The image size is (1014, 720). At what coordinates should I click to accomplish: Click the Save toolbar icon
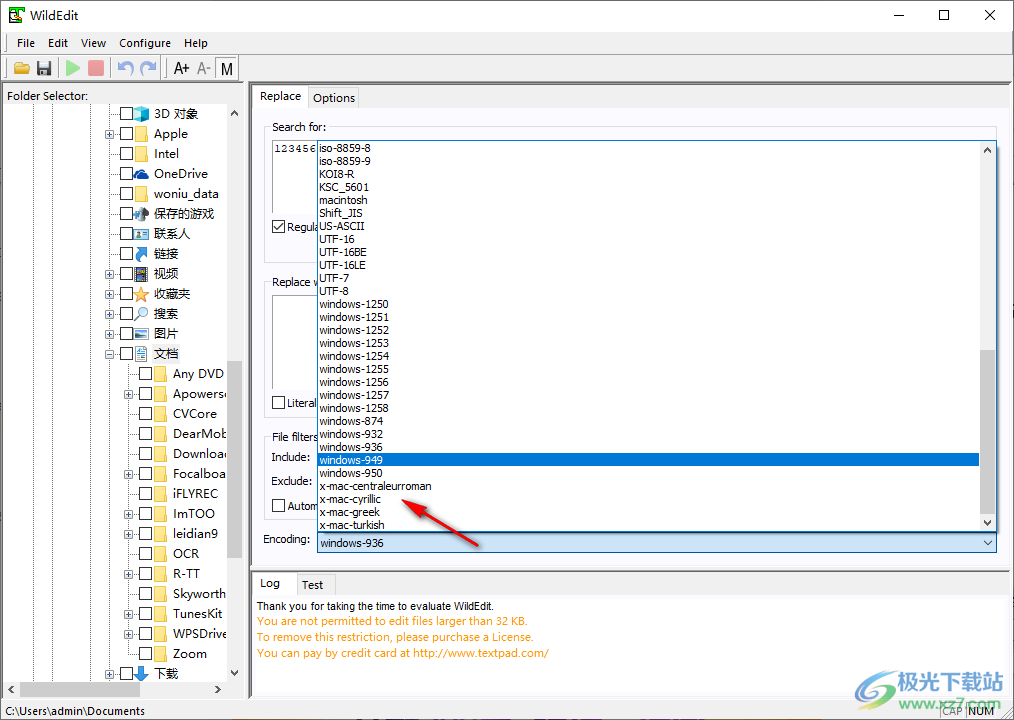pyautogui.click(x=44, y=68)
